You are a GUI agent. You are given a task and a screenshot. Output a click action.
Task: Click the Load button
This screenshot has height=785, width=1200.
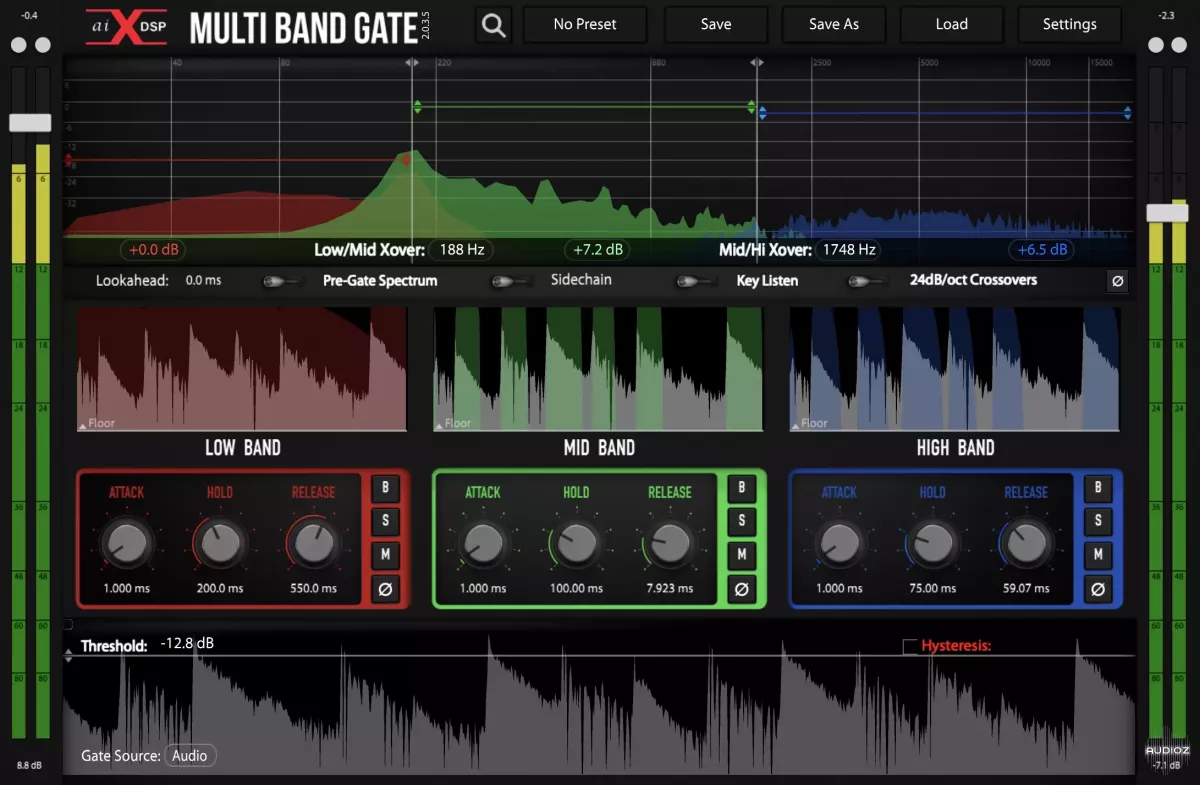pyautogui.click(x=951, y=24)
